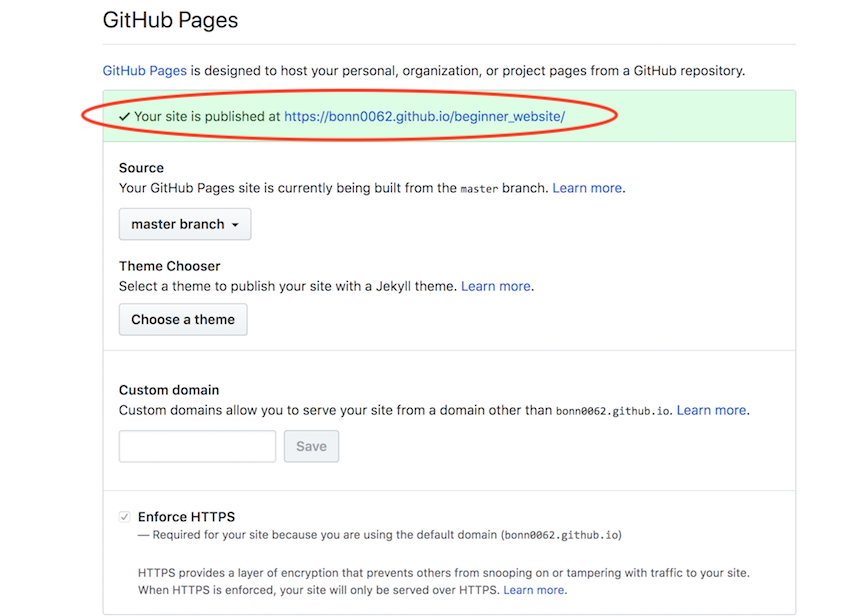
Task: Expand the master branch source dropdown
Action: pyautogui.click(x=185, y=224)
